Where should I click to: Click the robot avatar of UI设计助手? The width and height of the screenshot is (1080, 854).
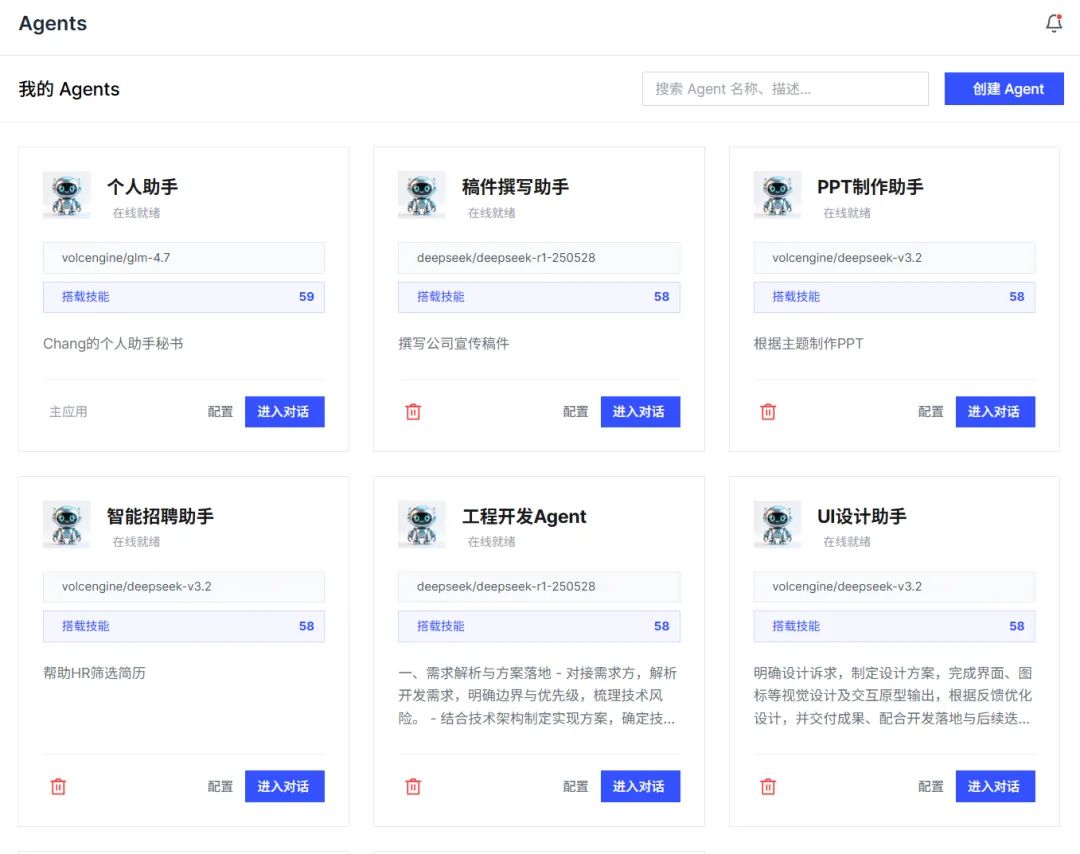pyautogui.click(x=777, y=523)
